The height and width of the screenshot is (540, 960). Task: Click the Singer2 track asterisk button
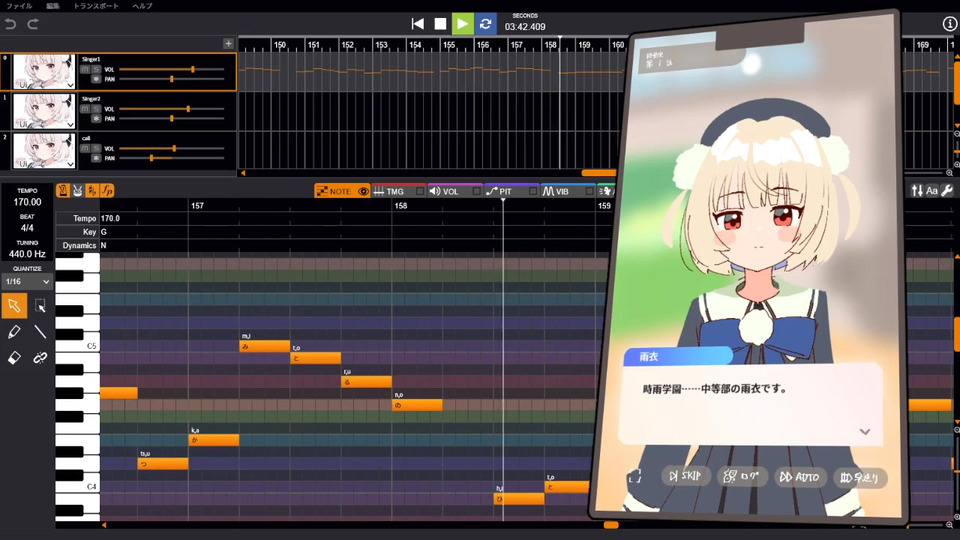(96, 119)
